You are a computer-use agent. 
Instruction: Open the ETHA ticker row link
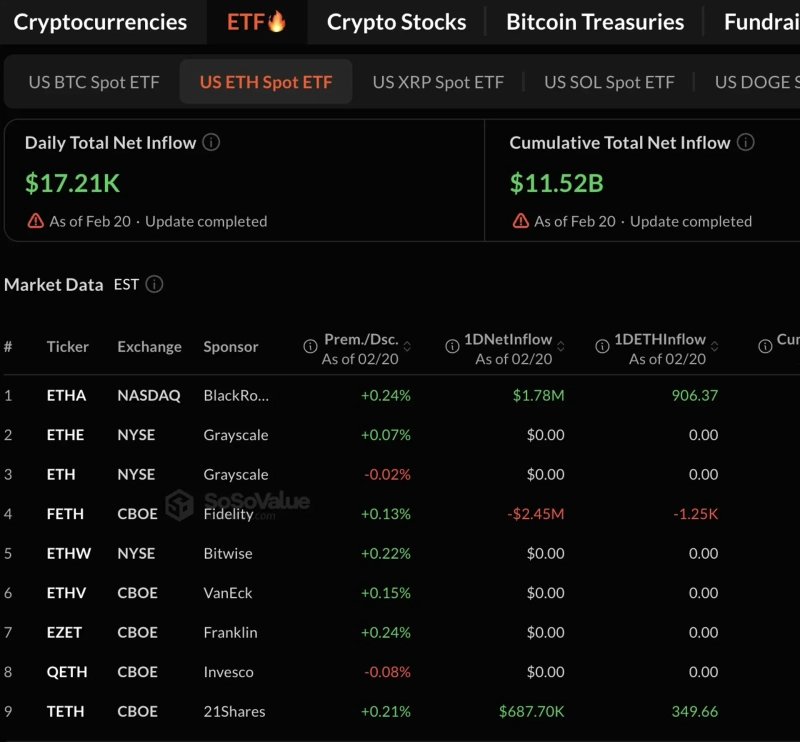click(67, 395)
